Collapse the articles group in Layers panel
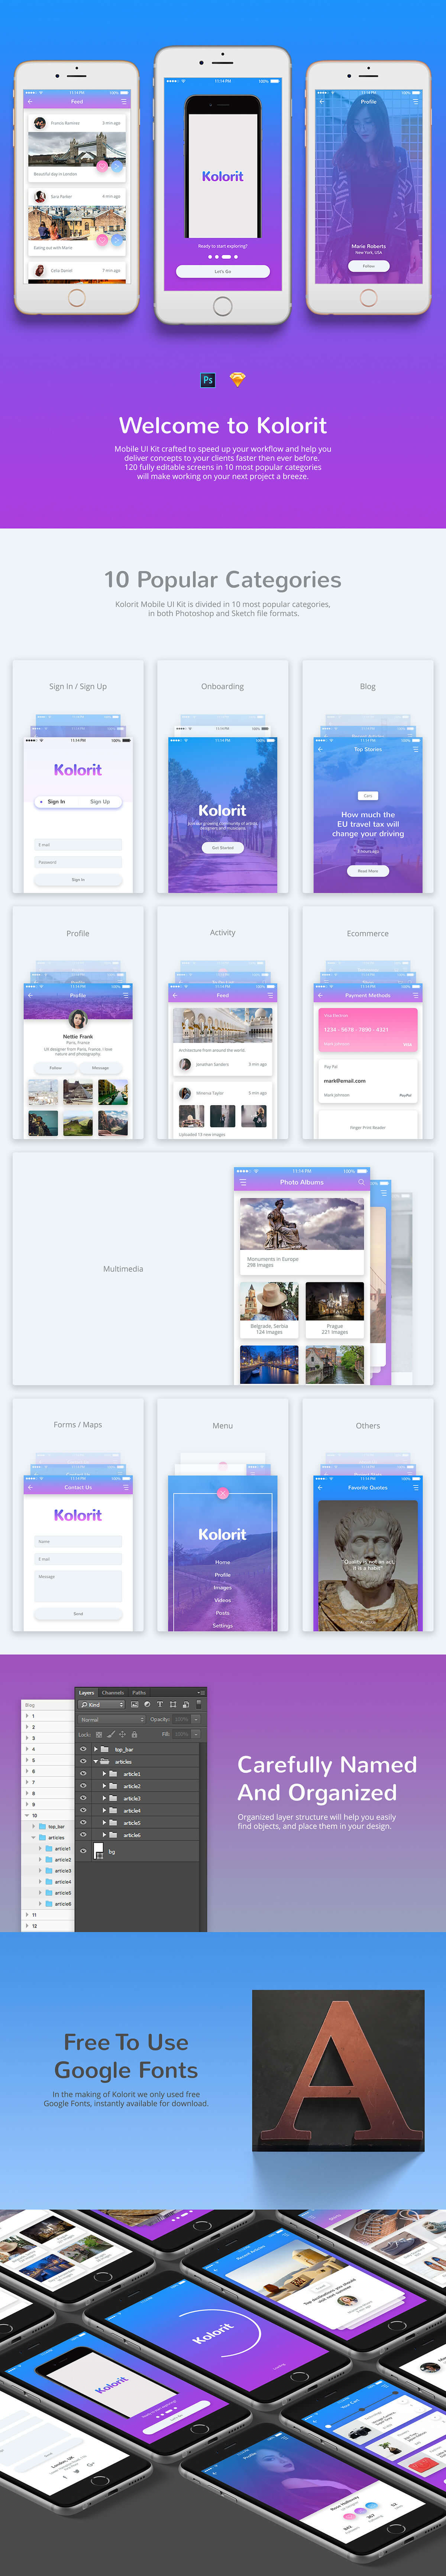The width and height of the screenshot is (446, 2576). tap(95, 1761)
